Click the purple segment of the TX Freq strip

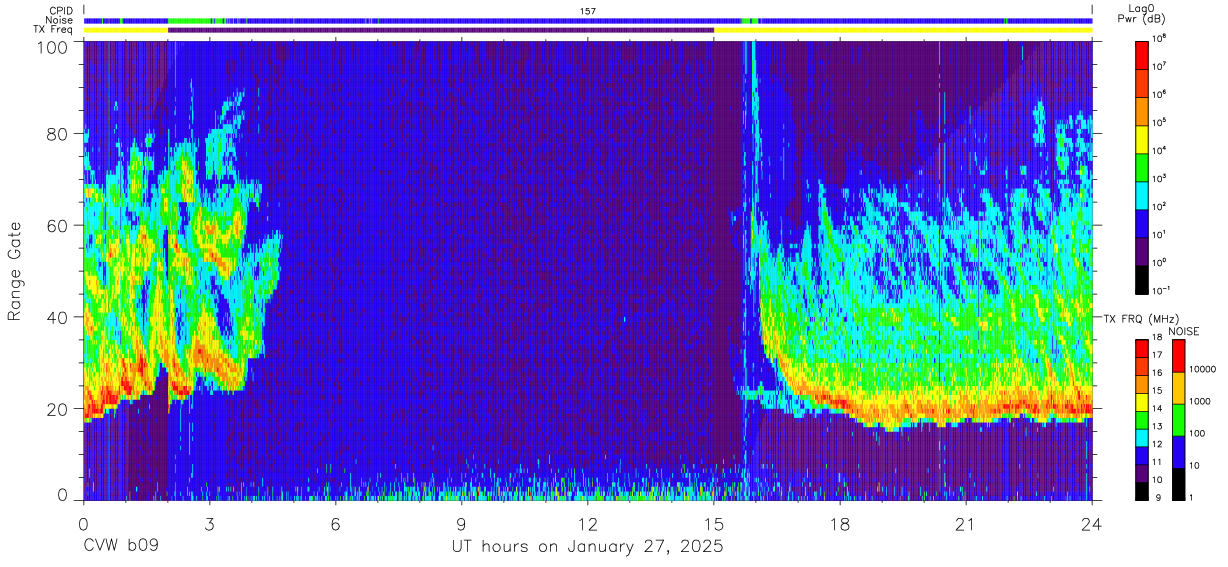[441, 30]
